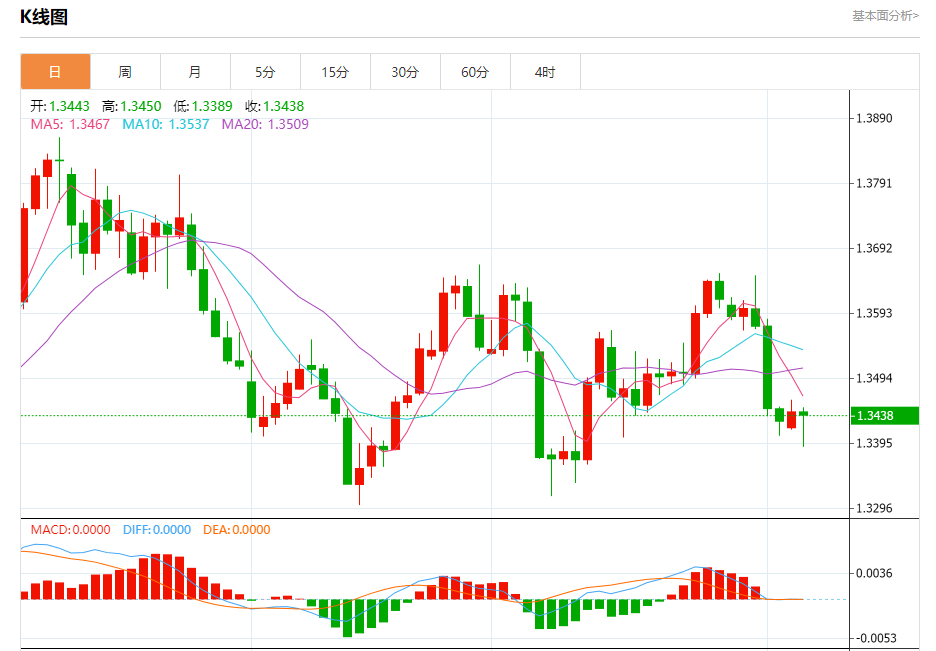Screen dimensions: 936x651
Task: Click the open price 1.3443
Action: [x=69, y=106]
